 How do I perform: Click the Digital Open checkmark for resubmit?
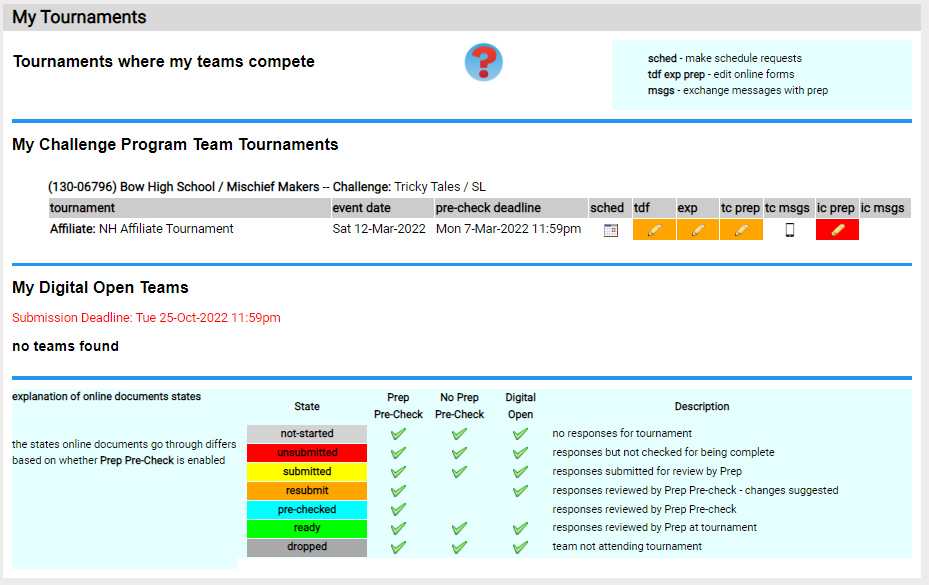tap(520, 491)
